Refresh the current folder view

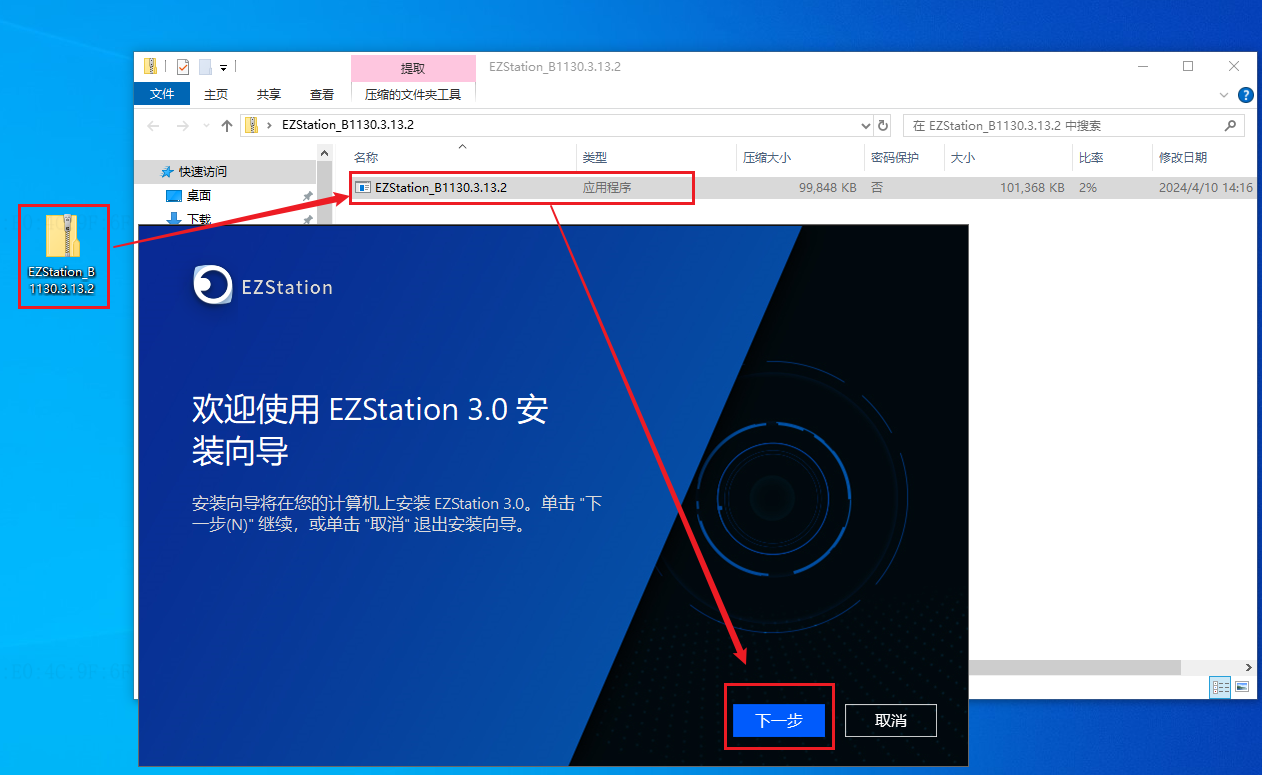(x=882, y=125)
